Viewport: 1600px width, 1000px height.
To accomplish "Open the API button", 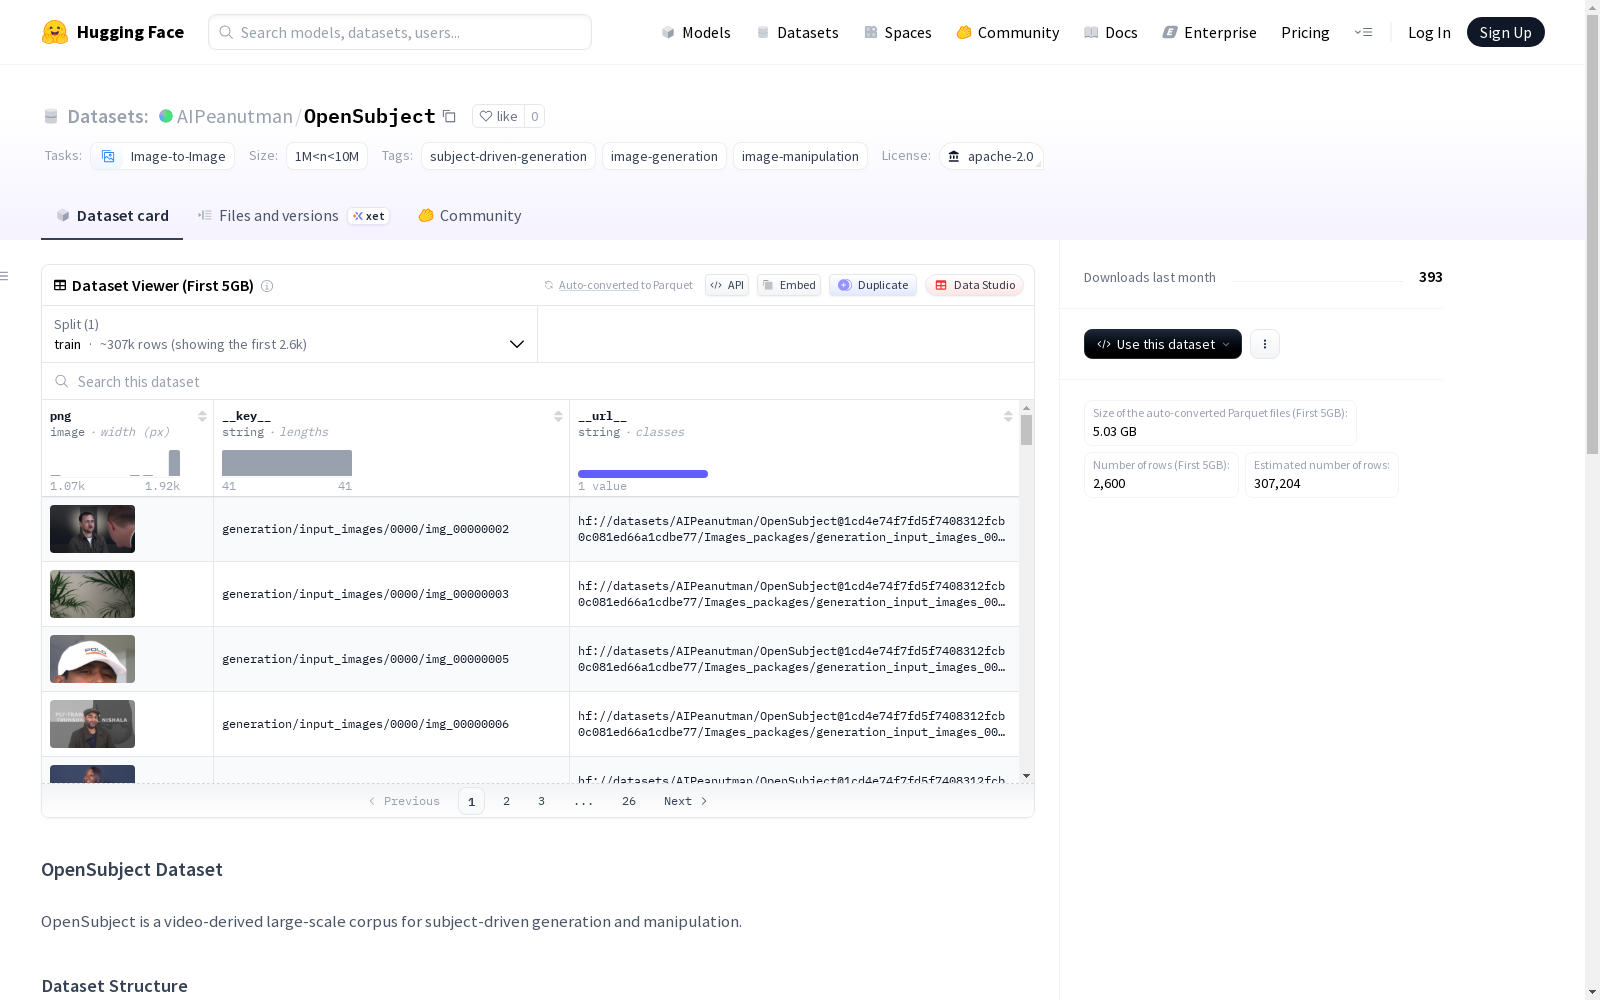I will (x=727, y=285).
